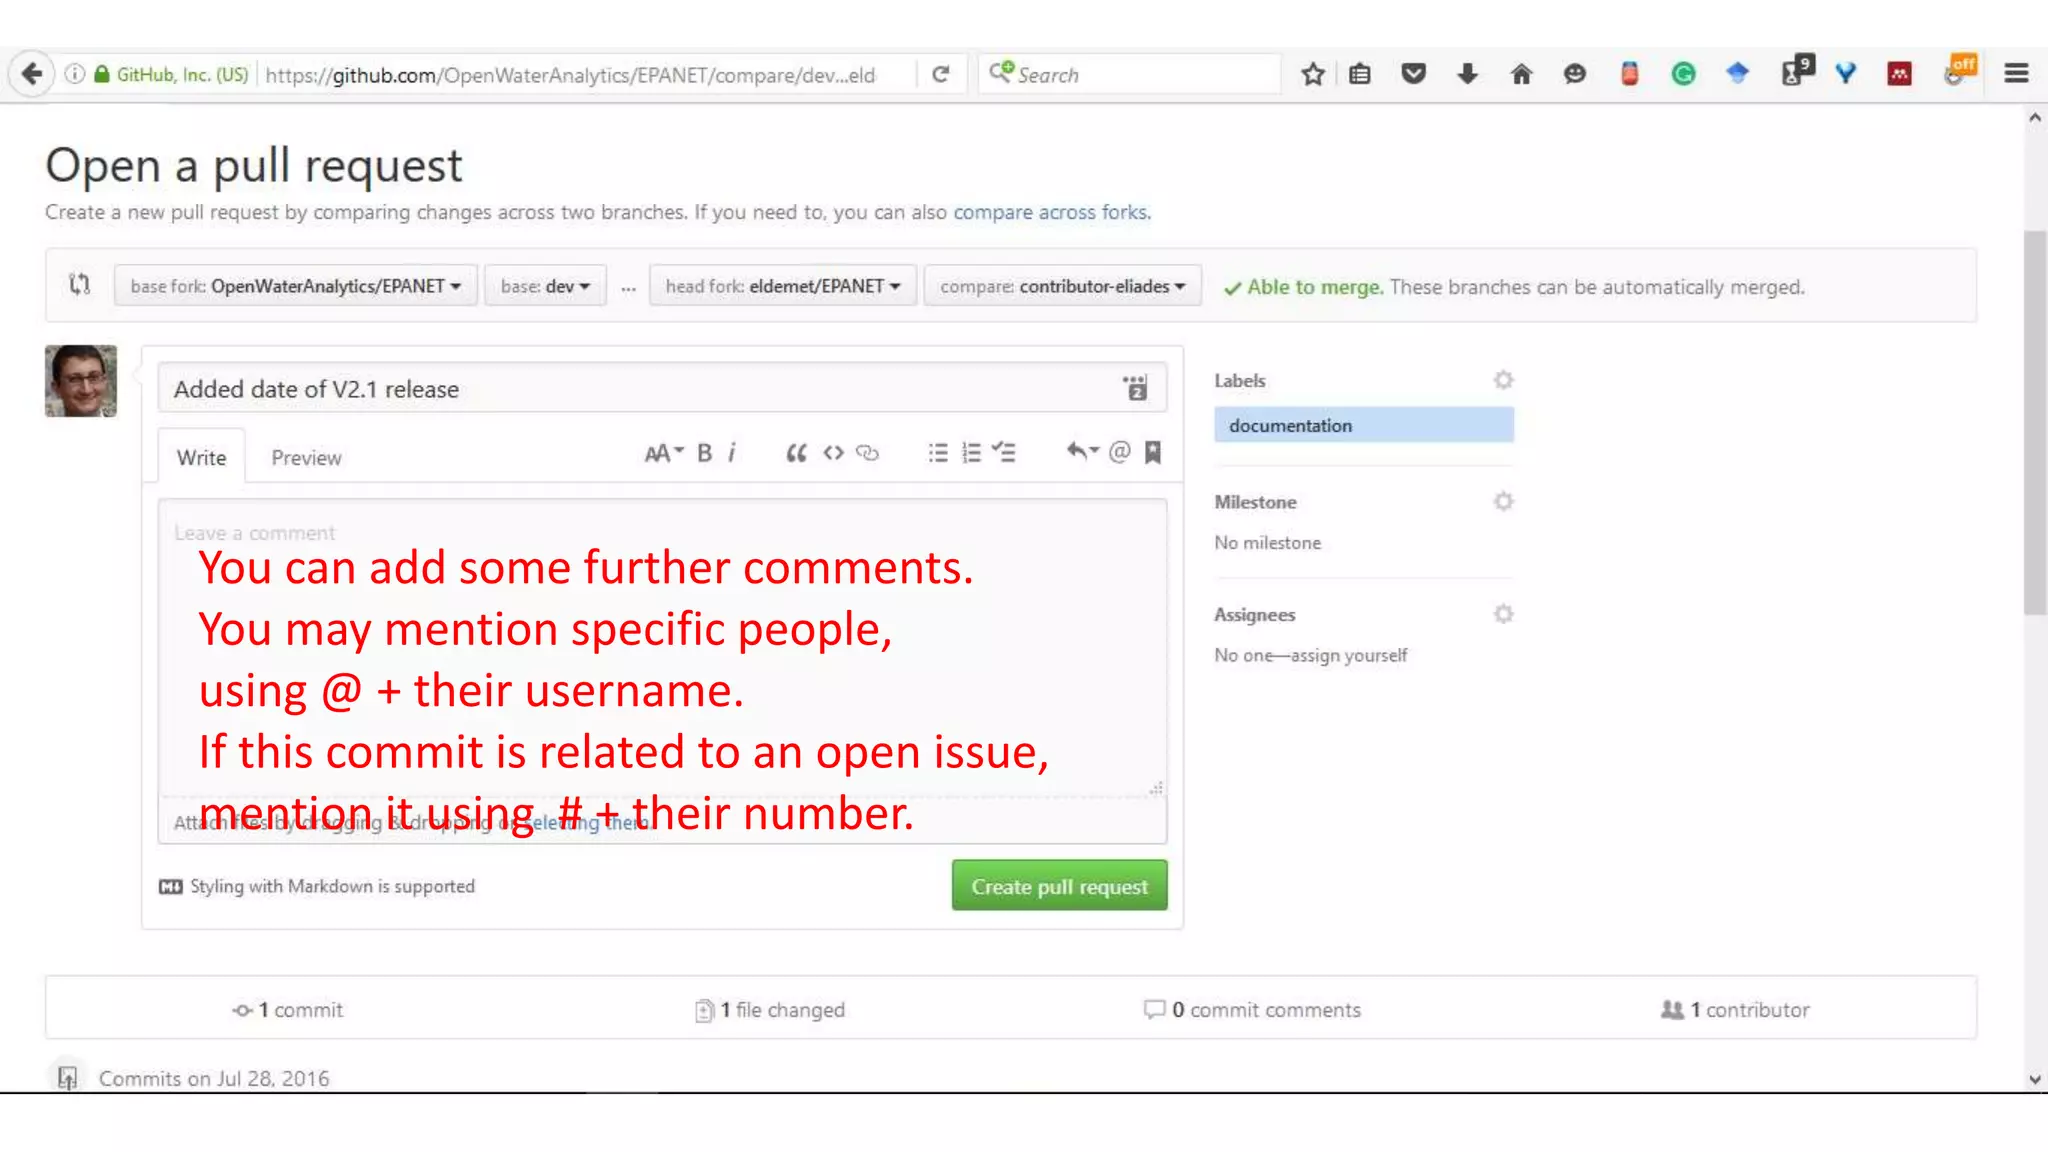
Task: Click the 1 contributor summary item
Action: pos(1735,1010)
